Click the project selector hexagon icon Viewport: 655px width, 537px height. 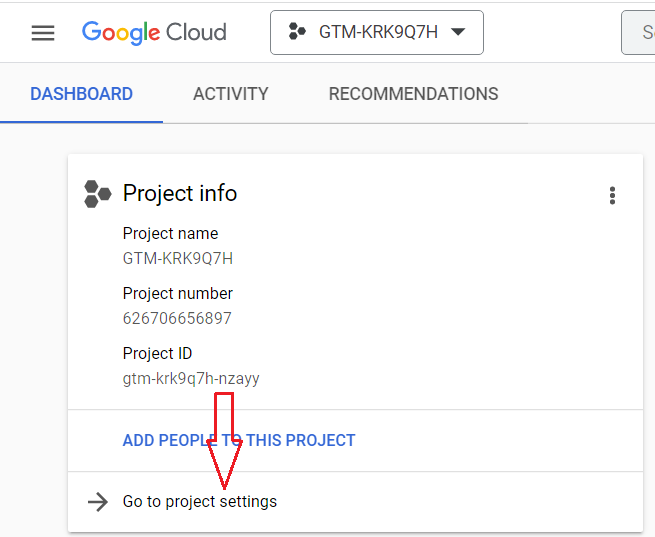click(x=297, y=32)
